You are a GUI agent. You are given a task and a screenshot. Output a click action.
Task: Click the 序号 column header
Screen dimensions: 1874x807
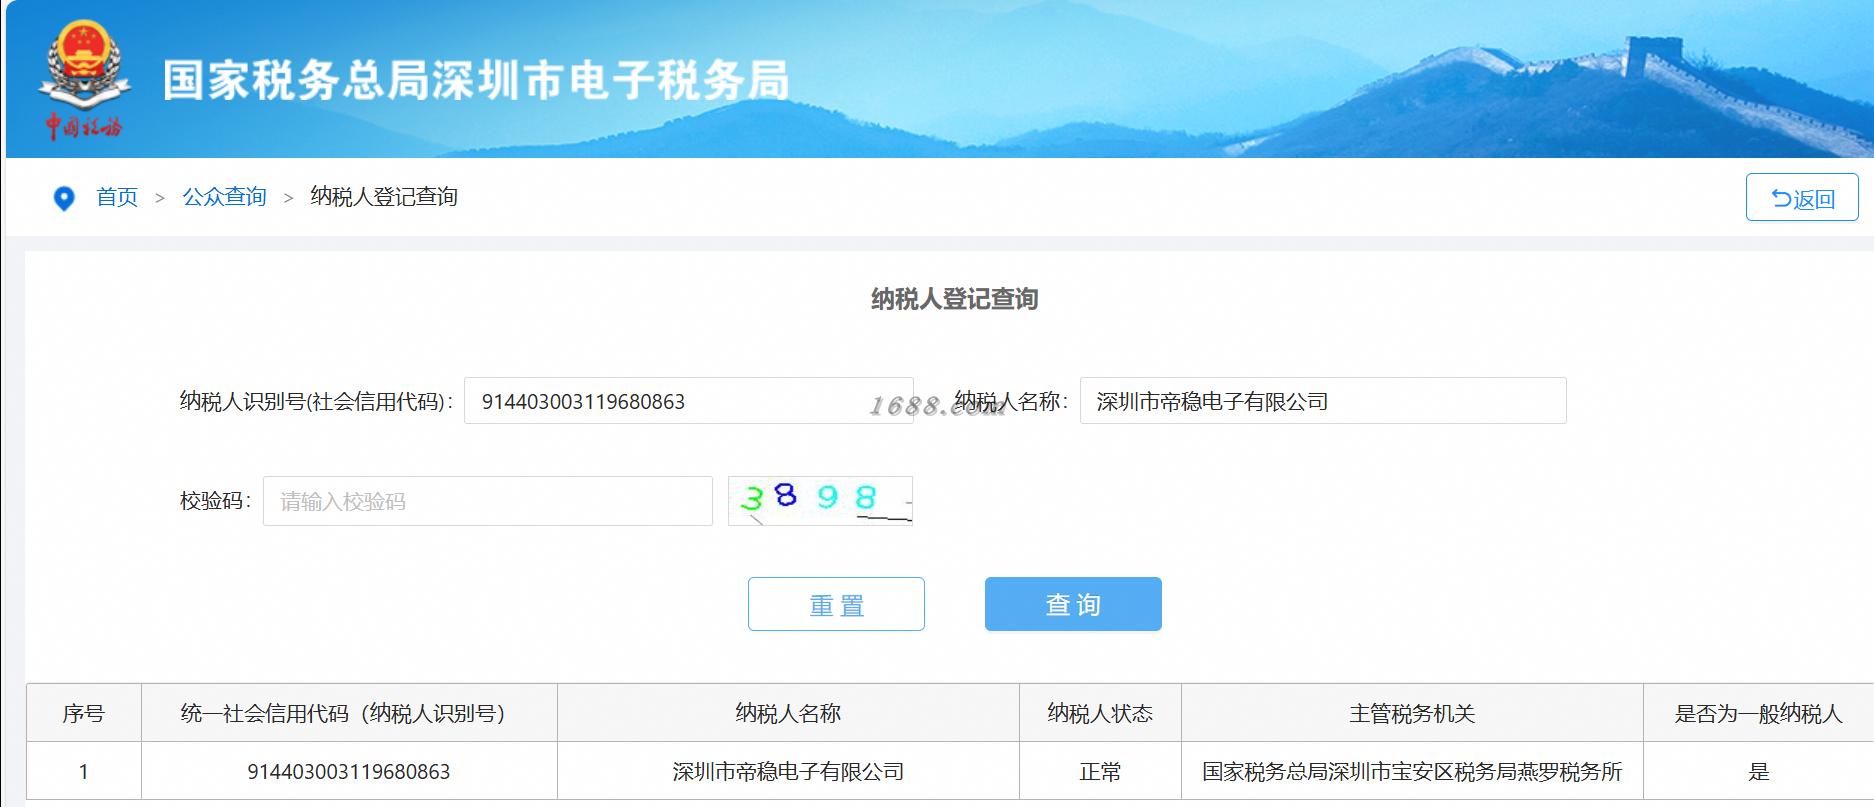[x=84, y=713]
